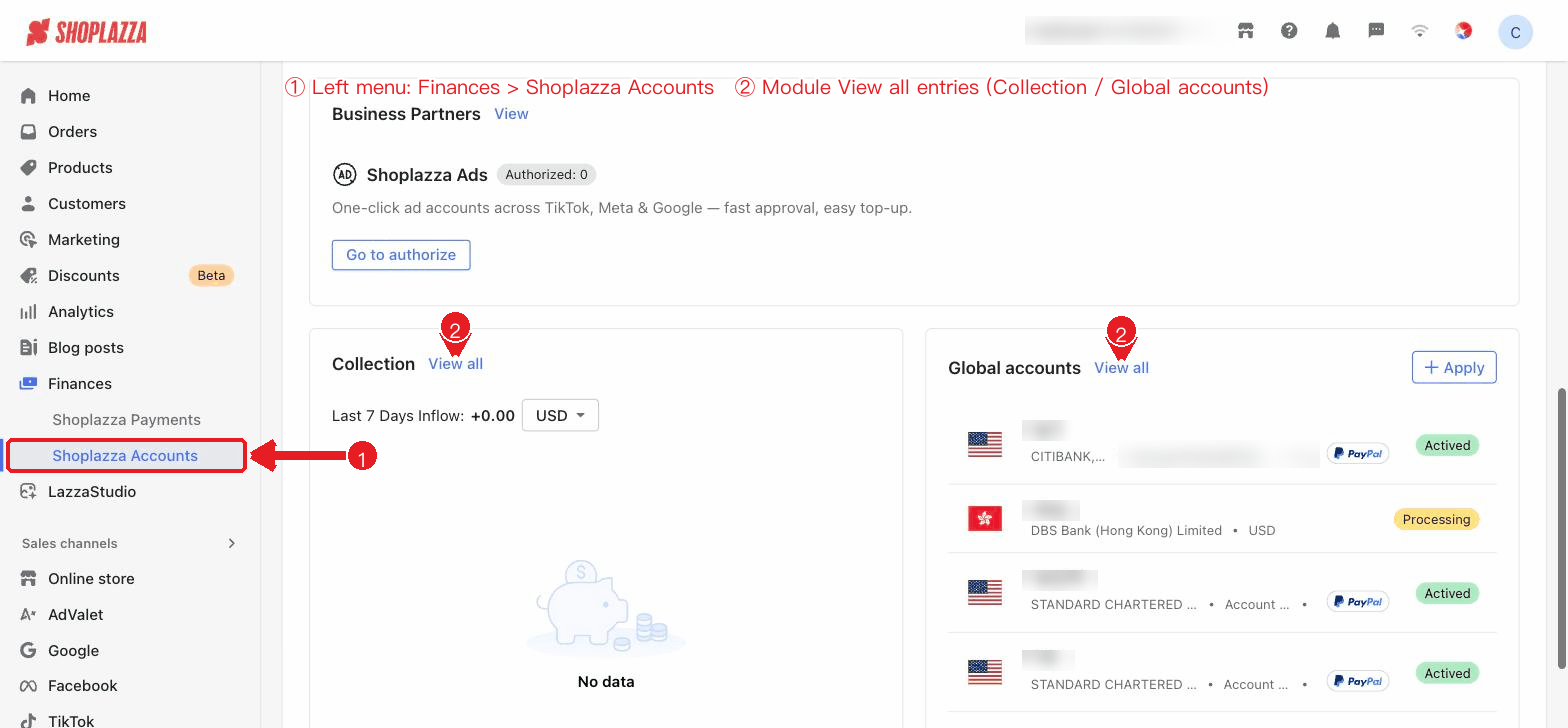Click the Shoplazza Ads AD icon
1568x728 pixels.
(x=344, y=175)
